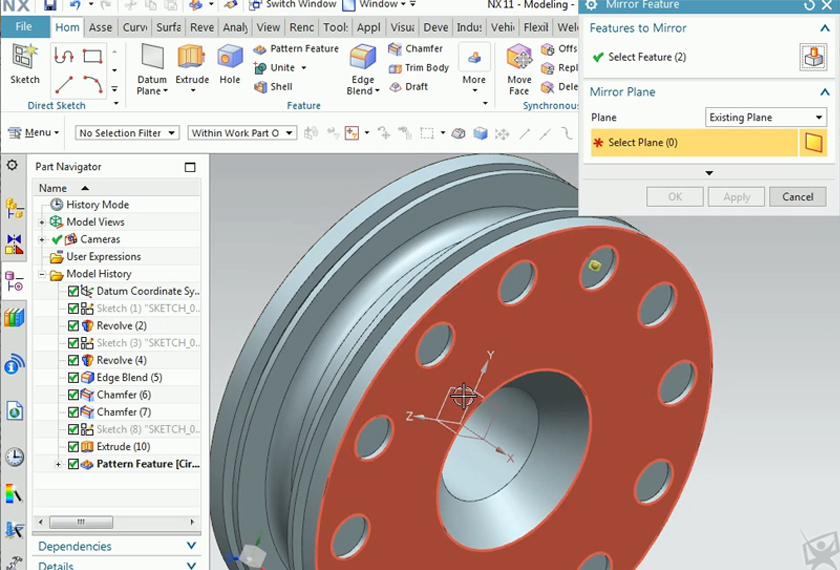Click the Cancel button in Mirror Feature
Screen dimensions: 840x570
click(x=797, y=197)
